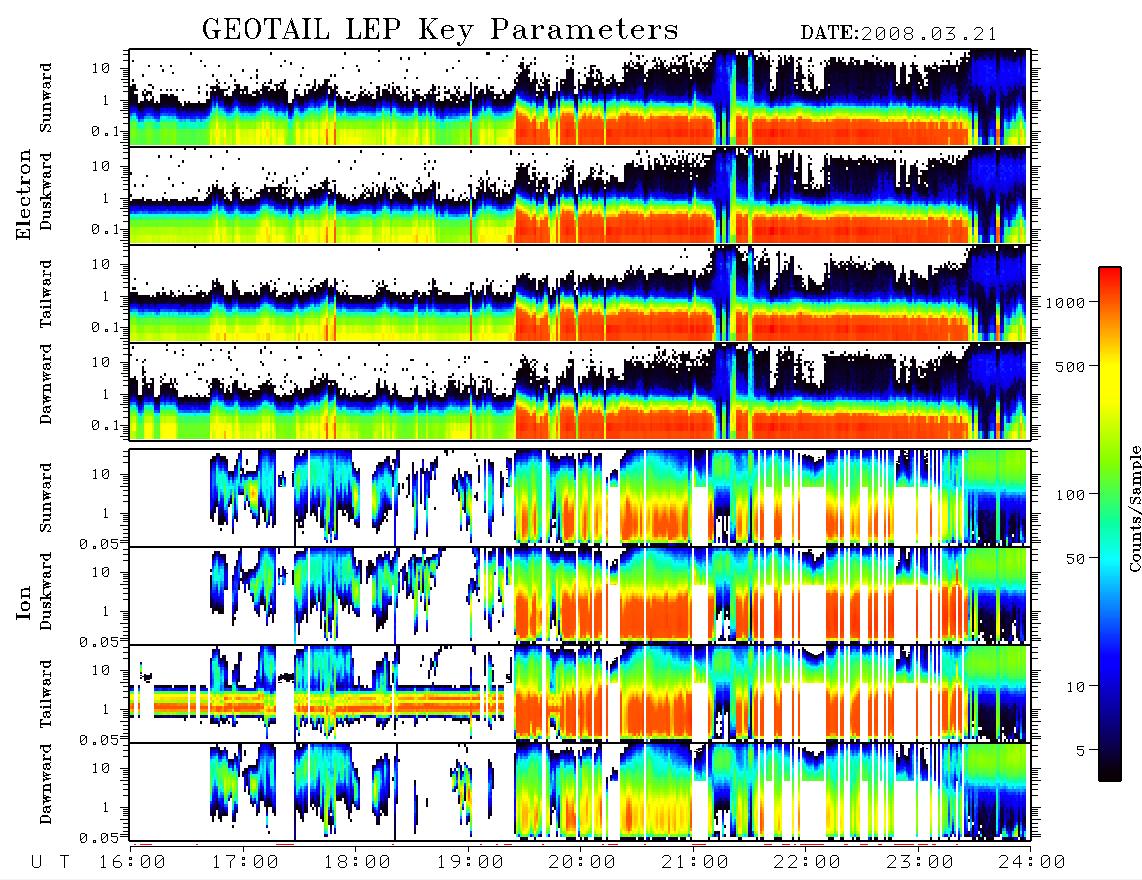This screenshot has width=1142, height=880.
Task: Click the '20:00' time tick label
Action: coord(582,863)
